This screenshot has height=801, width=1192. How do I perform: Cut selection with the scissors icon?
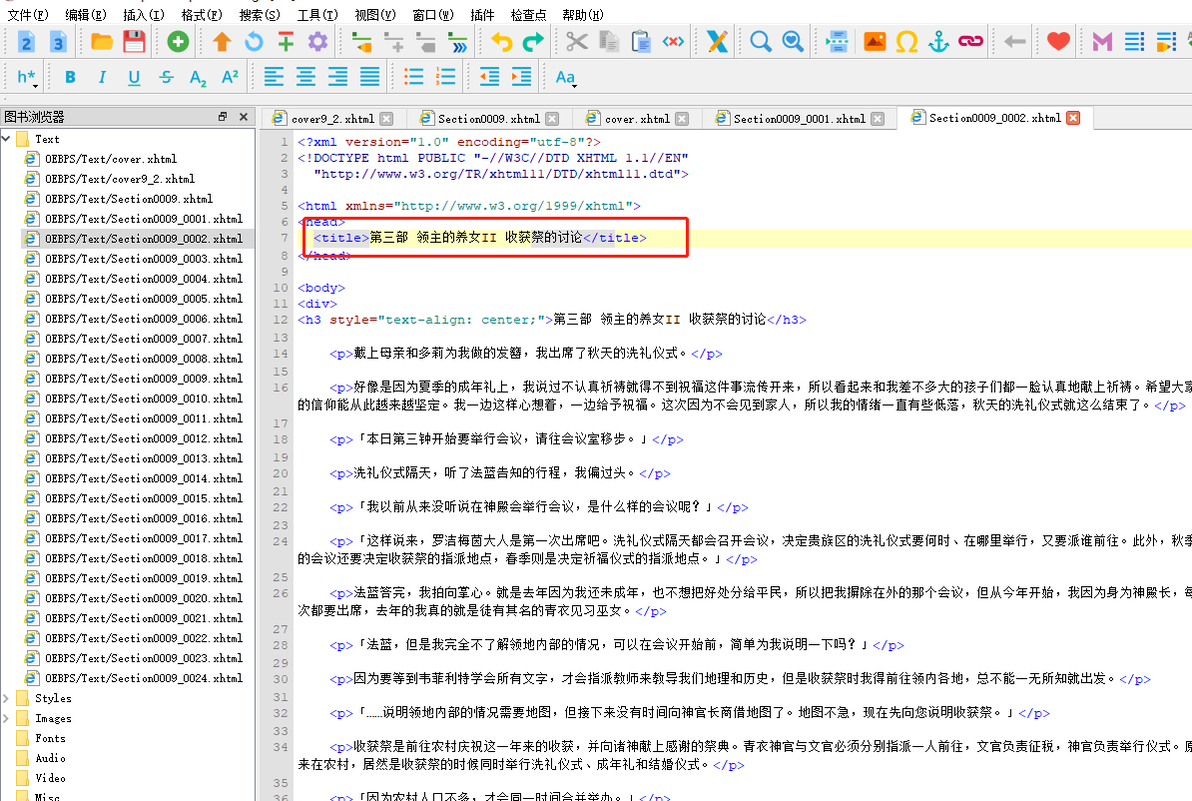click(x=577, y=42)
